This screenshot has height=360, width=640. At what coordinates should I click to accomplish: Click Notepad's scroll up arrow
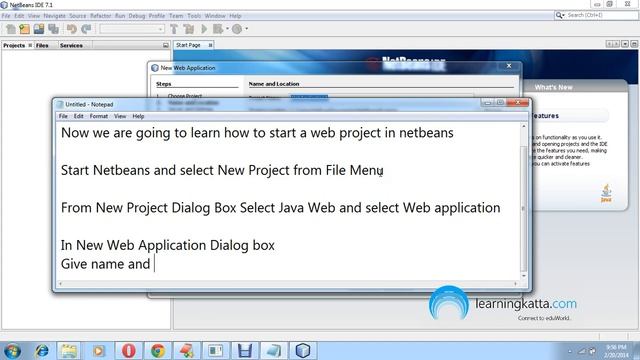524,127
